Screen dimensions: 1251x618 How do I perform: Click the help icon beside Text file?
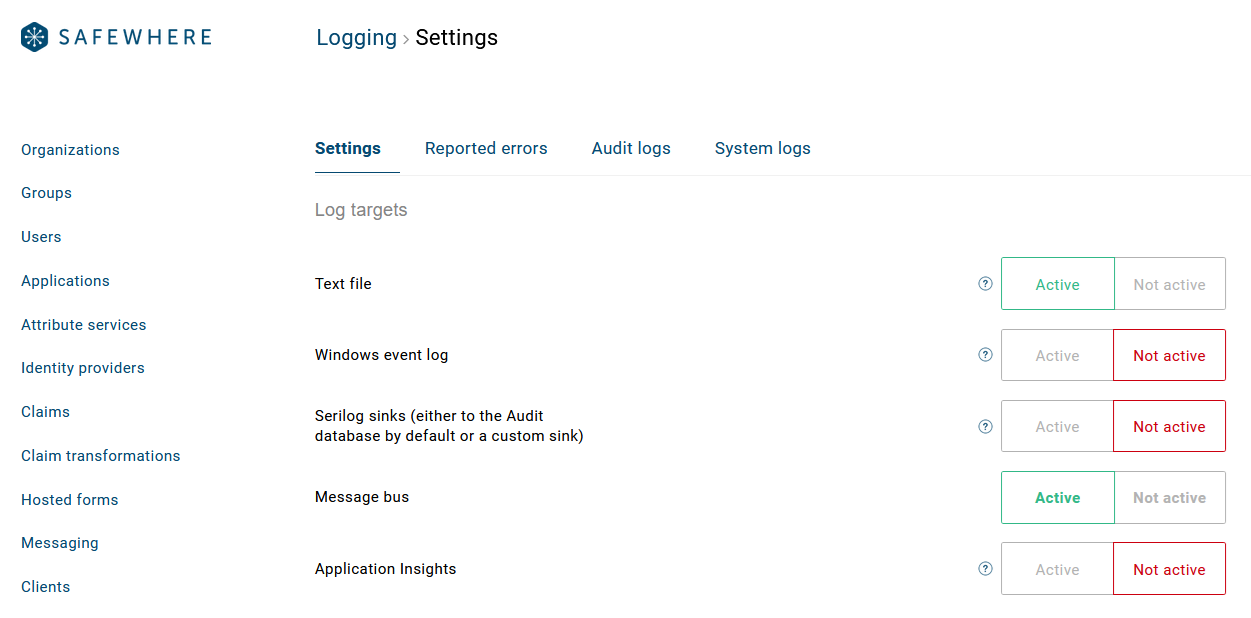pyautogui.click(x=985, y=284)
